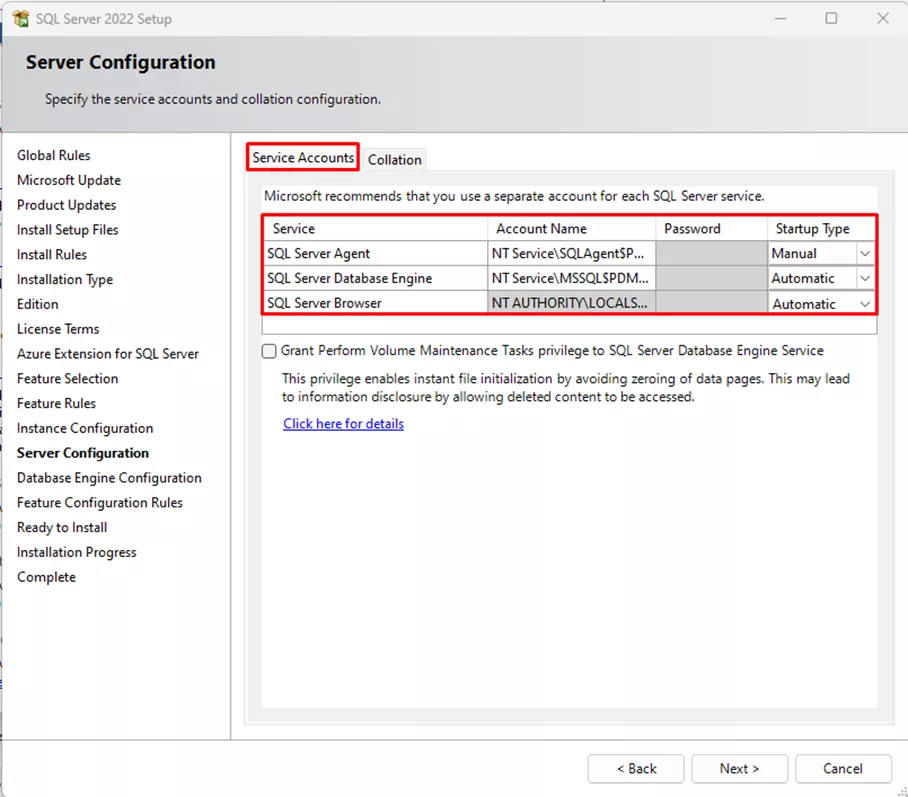Screen dimensions: 908x797
Task: Click Installation Type in the sidebar
Action: [65, 280]
